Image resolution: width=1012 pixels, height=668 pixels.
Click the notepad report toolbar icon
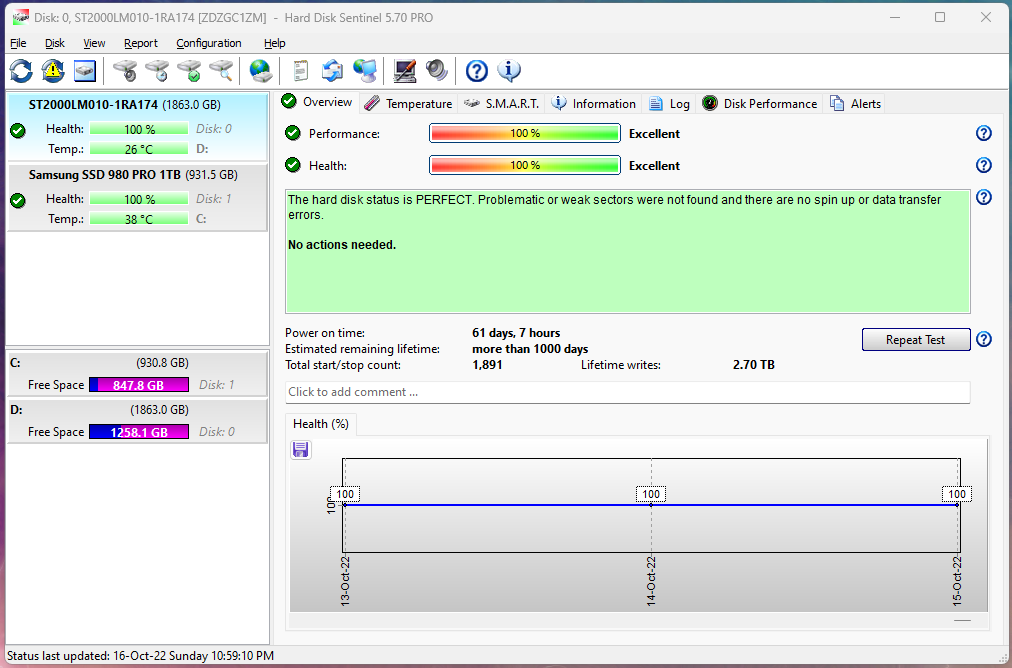300,70
